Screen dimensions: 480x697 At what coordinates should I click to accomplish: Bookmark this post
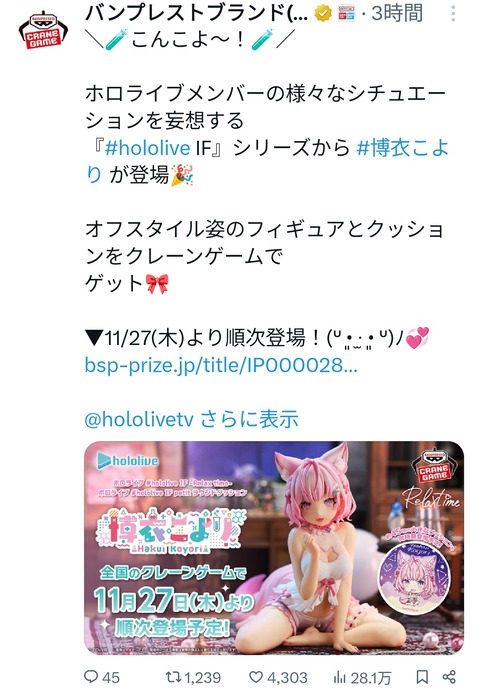click(x=422, y=677)
